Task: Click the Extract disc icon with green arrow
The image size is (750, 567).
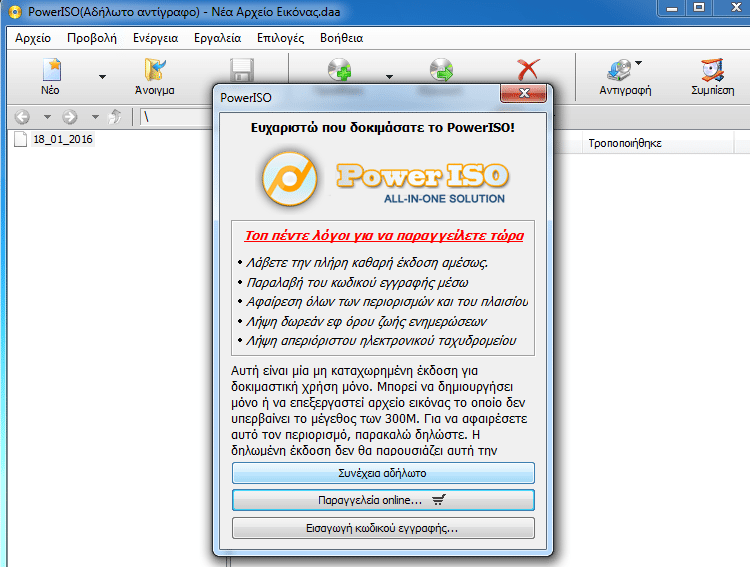Action: click(x=441, y=70)
